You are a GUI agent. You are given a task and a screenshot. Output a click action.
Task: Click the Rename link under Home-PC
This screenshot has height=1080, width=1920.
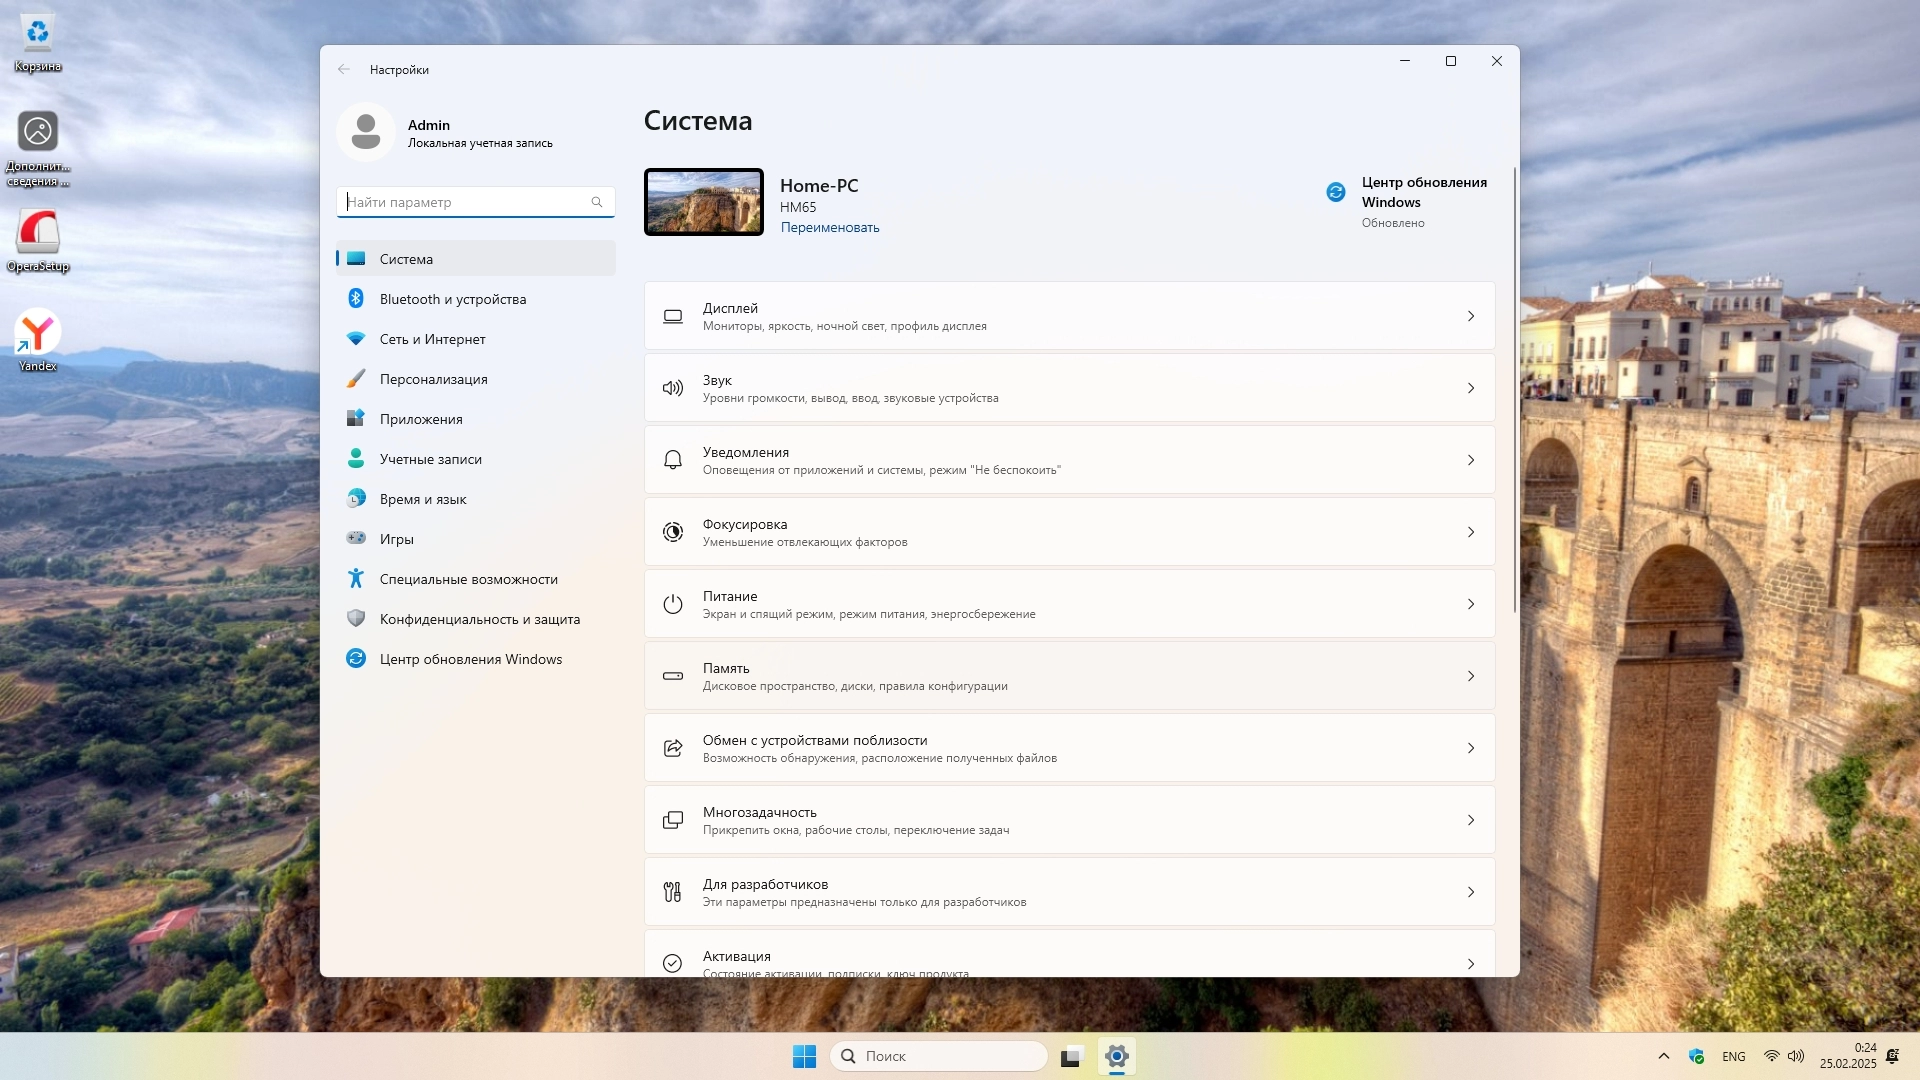pos(830,227)
